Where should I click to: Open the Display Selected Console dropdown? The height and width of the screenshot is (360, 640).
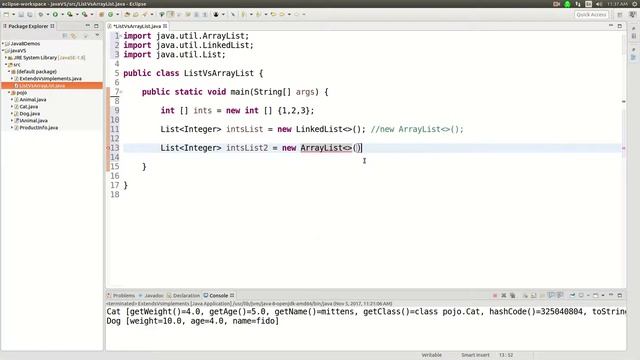pos(588,295)
